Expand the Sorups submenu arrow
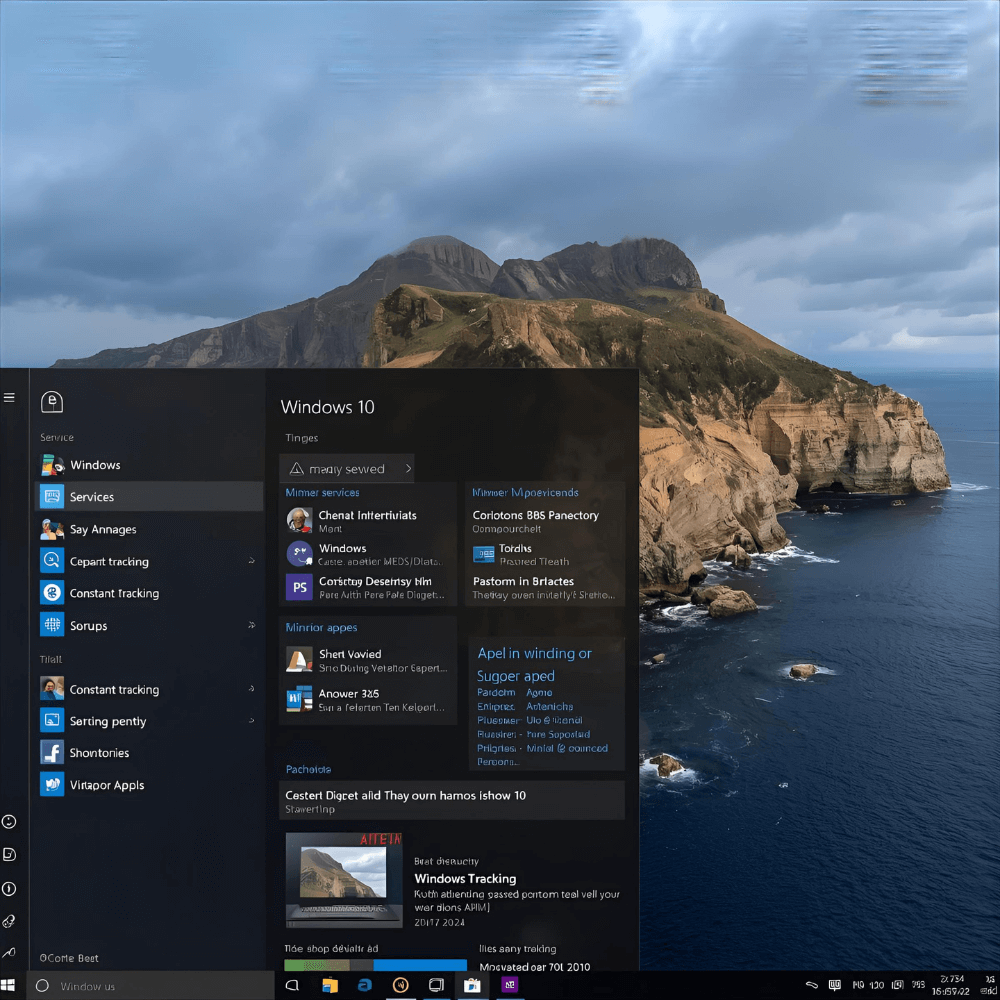This screenshot has width=1000, height=1000. pos(251,626)
